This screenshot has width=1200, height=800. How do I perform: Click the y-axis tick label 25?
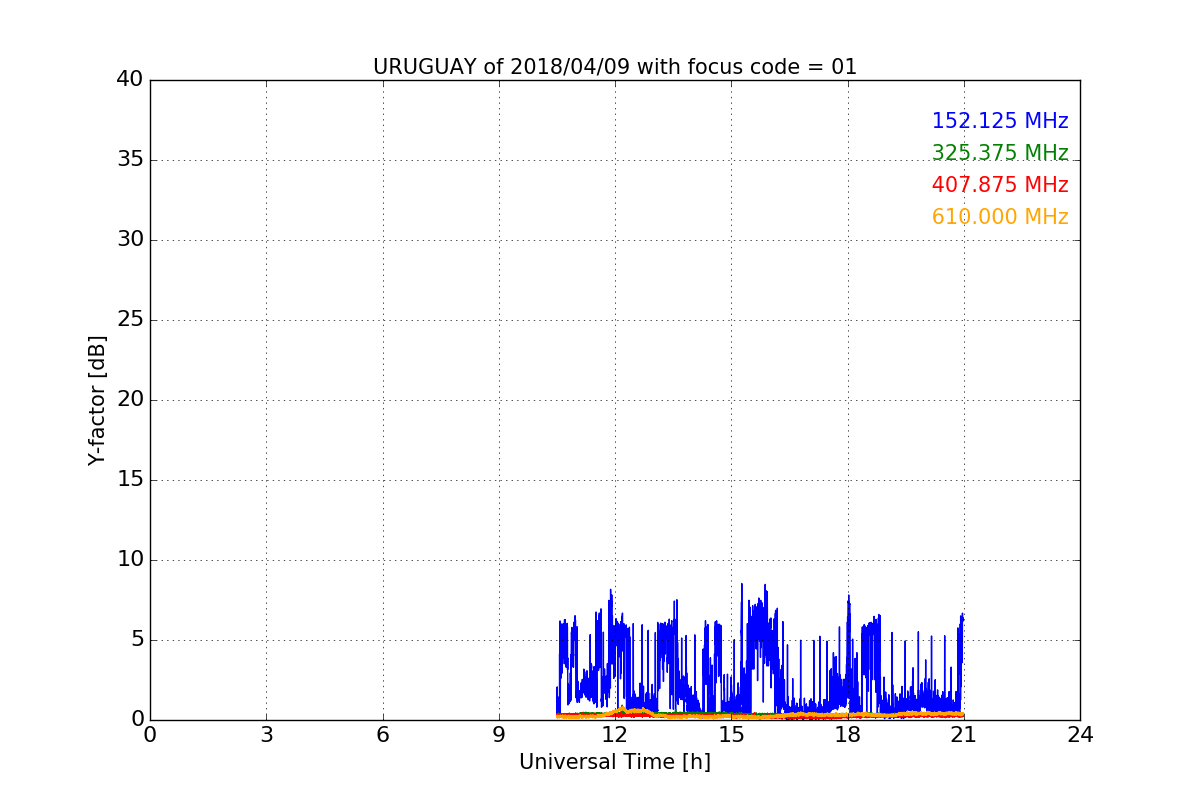130,320
